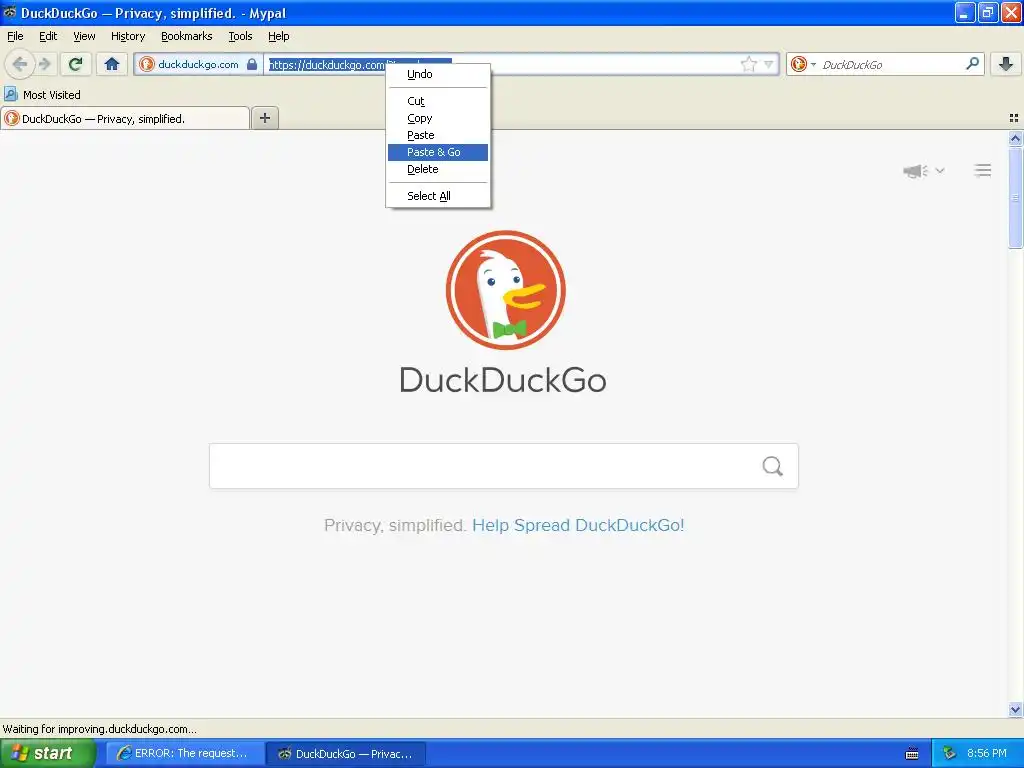This screenshot has width=1024, height=768.
Task: Switch to the DuckDuckGo taskbar item
Action: pos(346,753)
